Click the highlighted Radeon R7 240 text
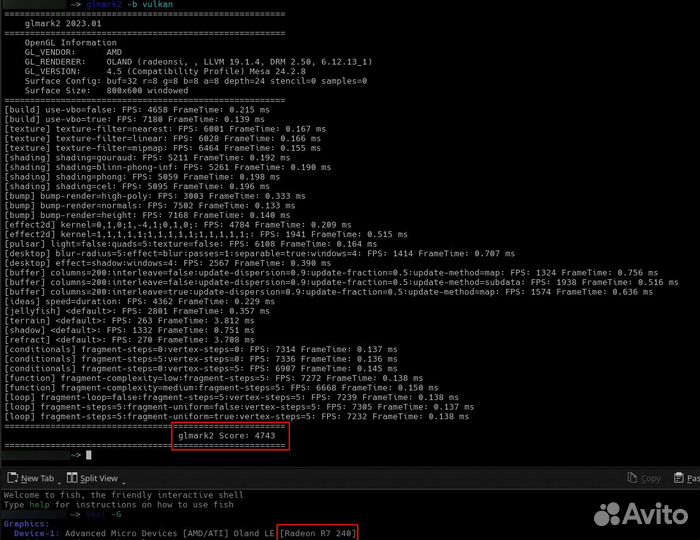The image size is (700, 540). click(316, 532)
